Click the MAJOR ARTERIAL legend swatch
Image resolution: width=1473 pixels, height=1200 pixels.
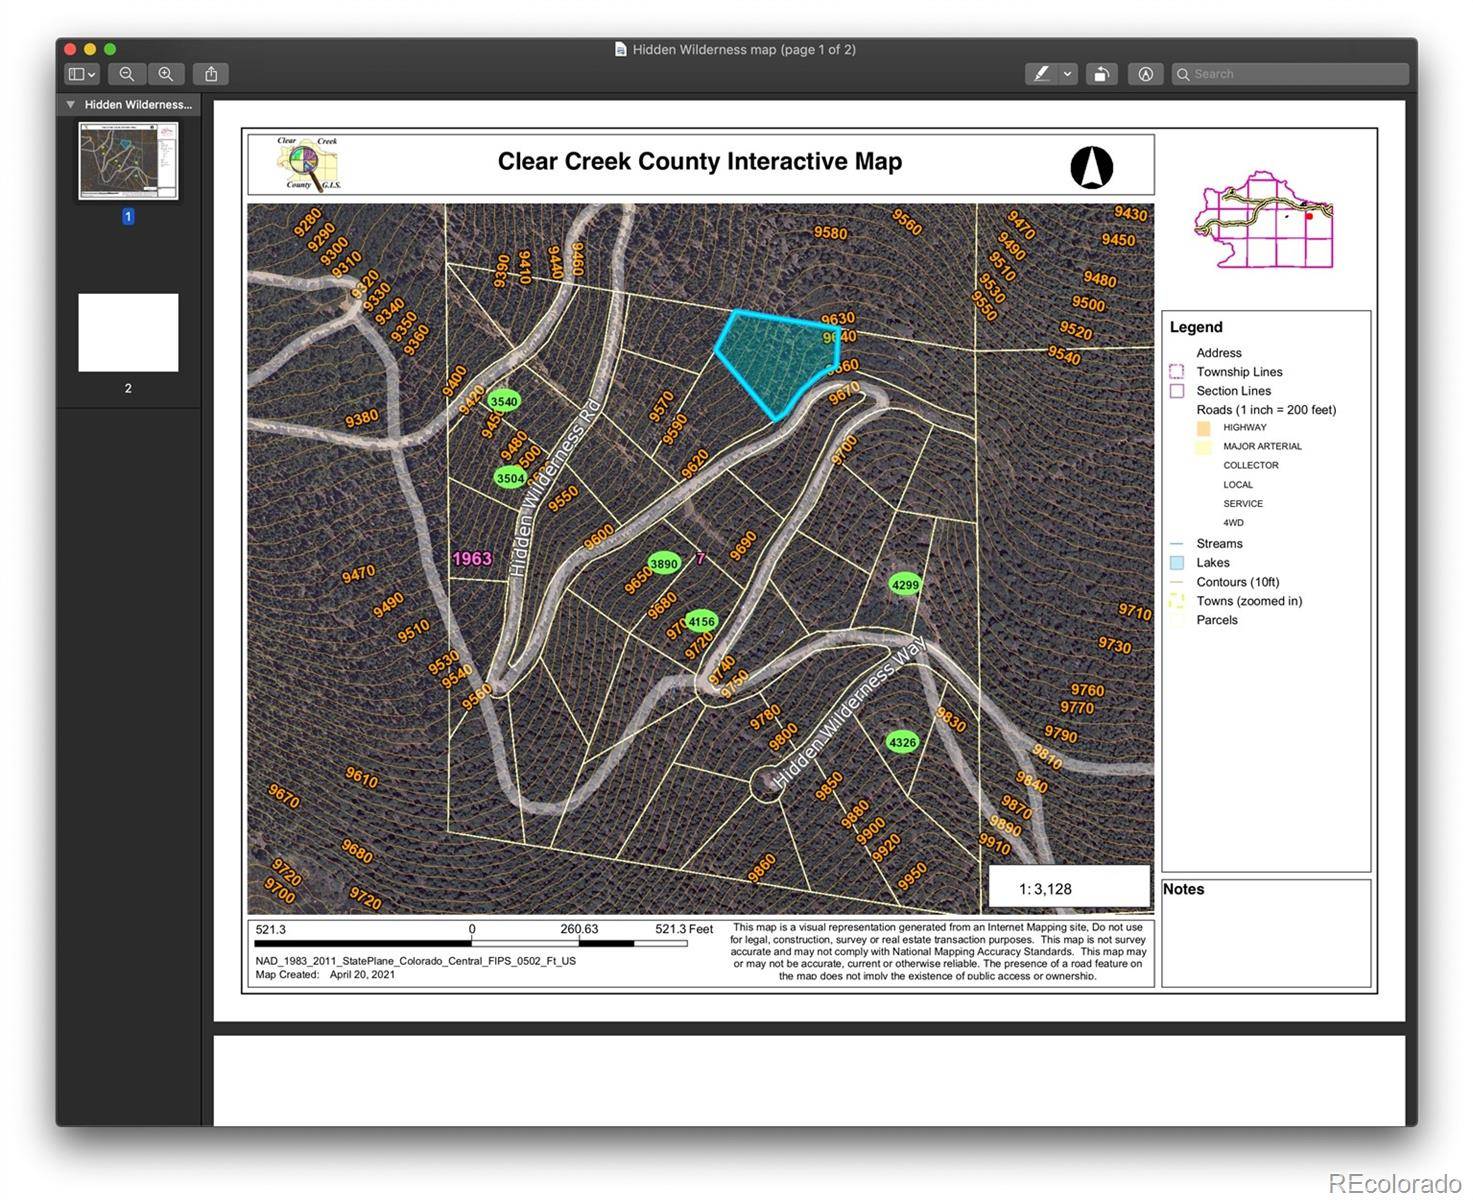coord(1204,447)
